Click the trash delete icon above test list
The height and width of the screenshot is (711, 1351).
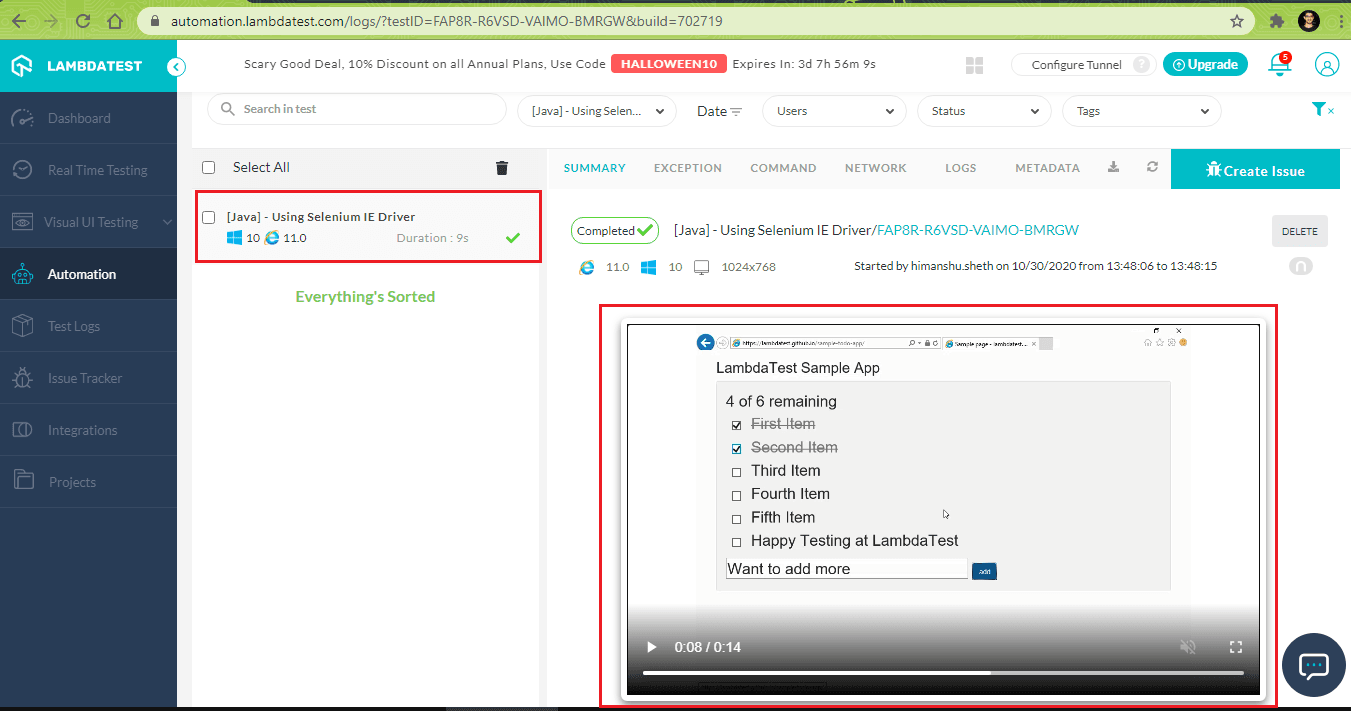point(502,168)
